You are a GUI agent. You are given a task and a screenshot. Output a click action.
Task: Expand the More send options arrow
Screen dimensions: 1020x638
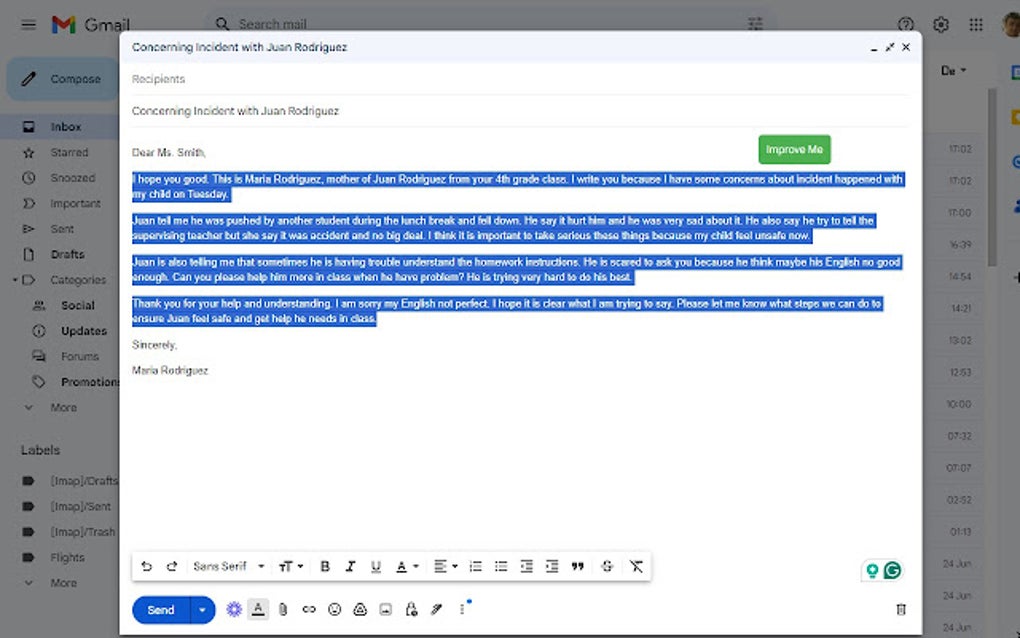200,609
